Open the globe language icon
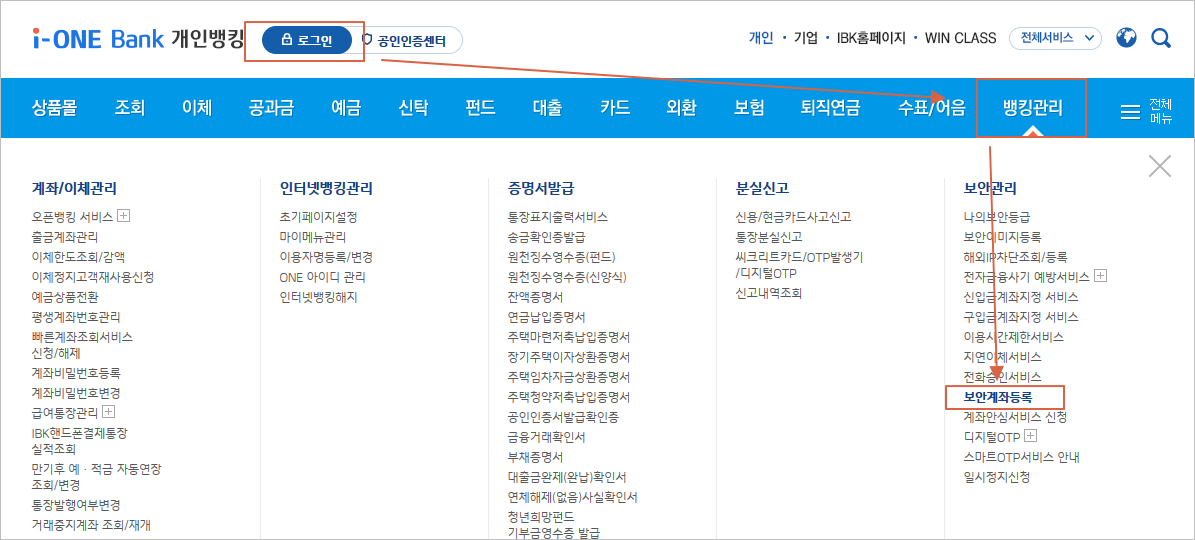 click(1126, 37)
